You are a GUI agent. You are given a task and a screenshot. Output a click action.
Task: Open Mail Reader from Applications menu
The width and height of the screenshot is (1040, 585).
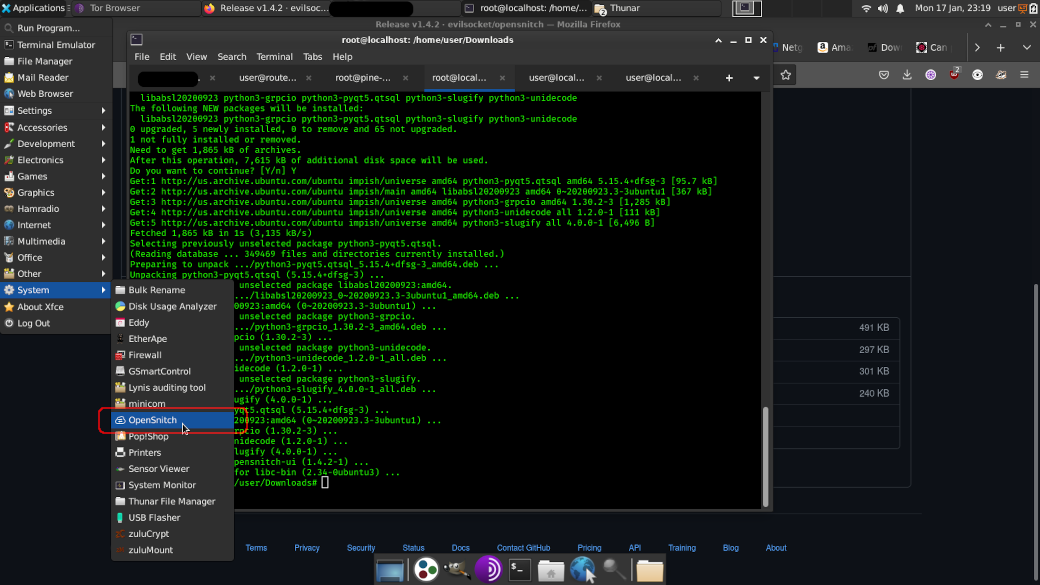click(x=56, y=78)
